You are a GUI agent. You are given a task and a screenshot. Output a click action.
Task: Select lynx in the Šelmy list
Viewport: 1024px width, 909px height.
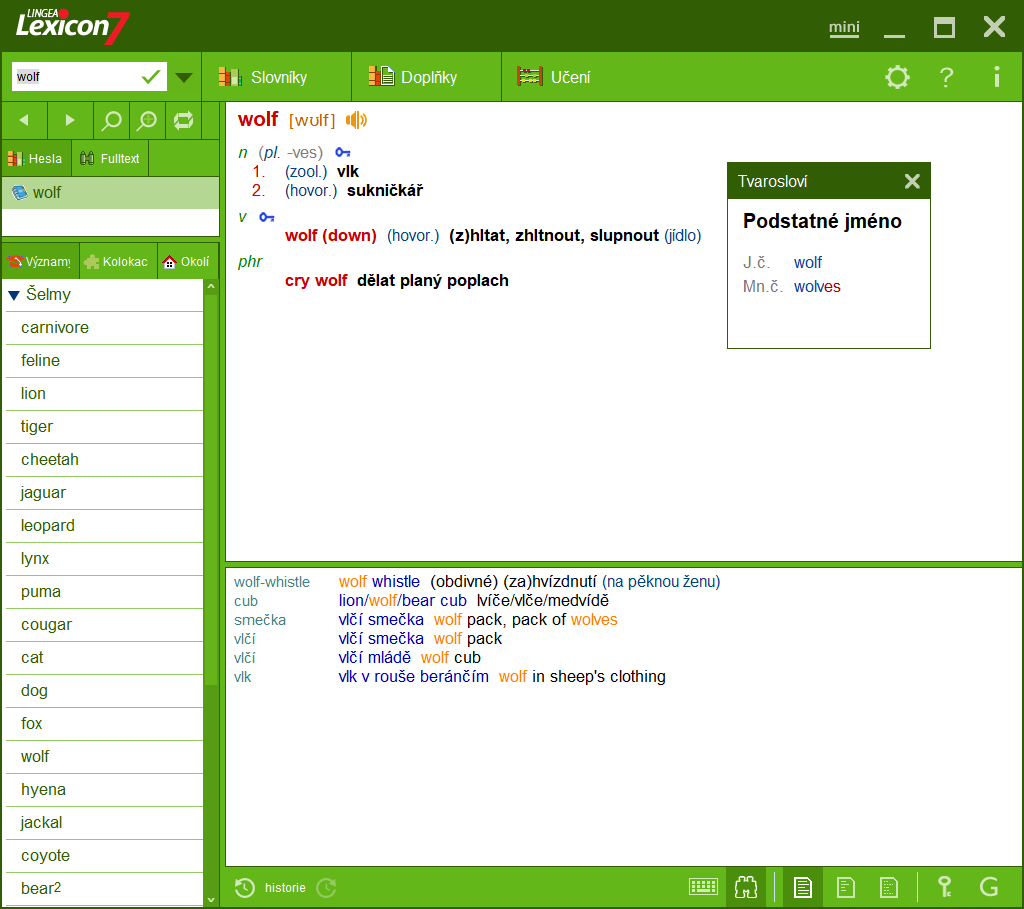point(104,558)
